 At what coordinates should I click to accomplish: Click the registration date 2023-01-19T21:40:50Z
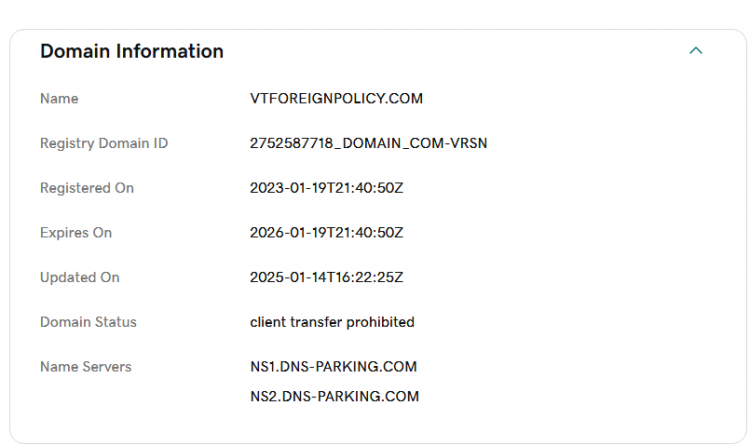click(326, 188)
